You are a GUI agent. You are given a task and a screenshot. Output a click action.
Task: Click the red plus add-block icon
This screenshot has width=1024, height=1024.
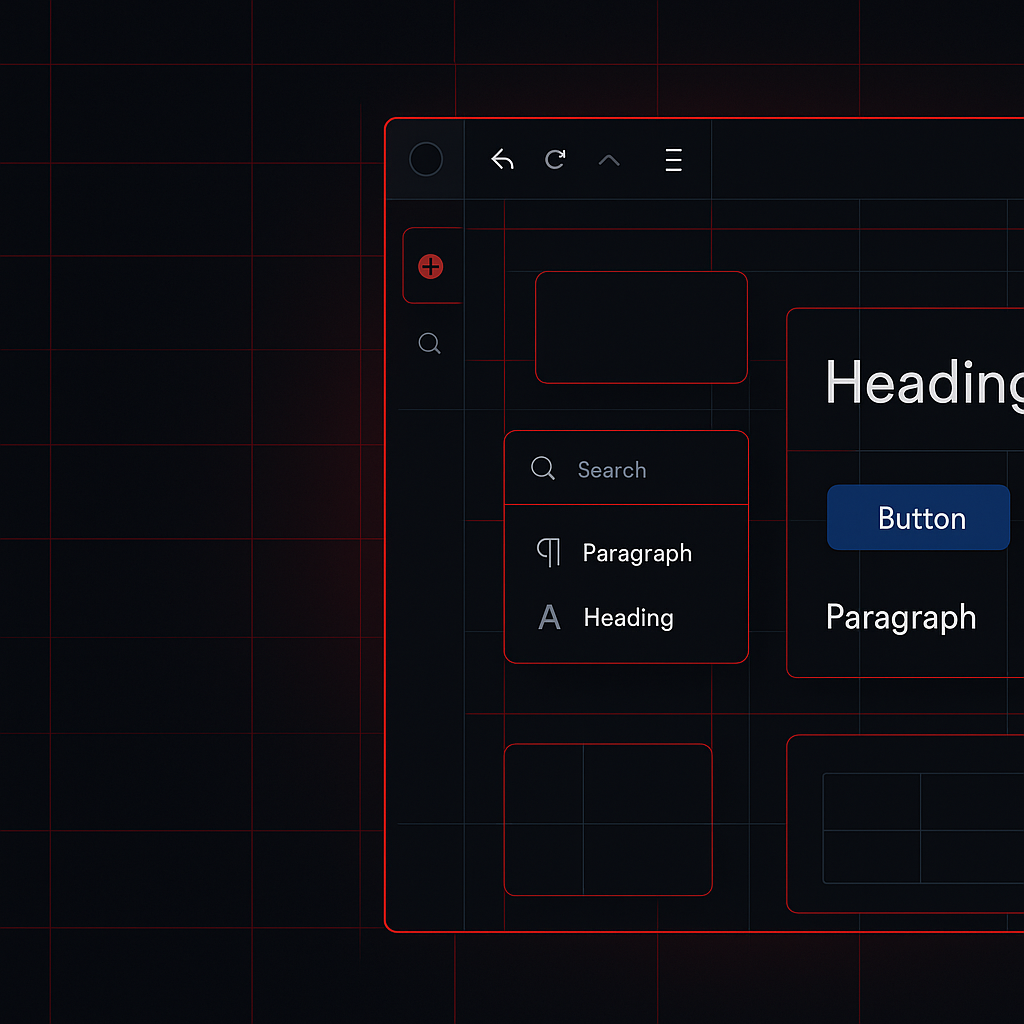[x=431, y=266]
